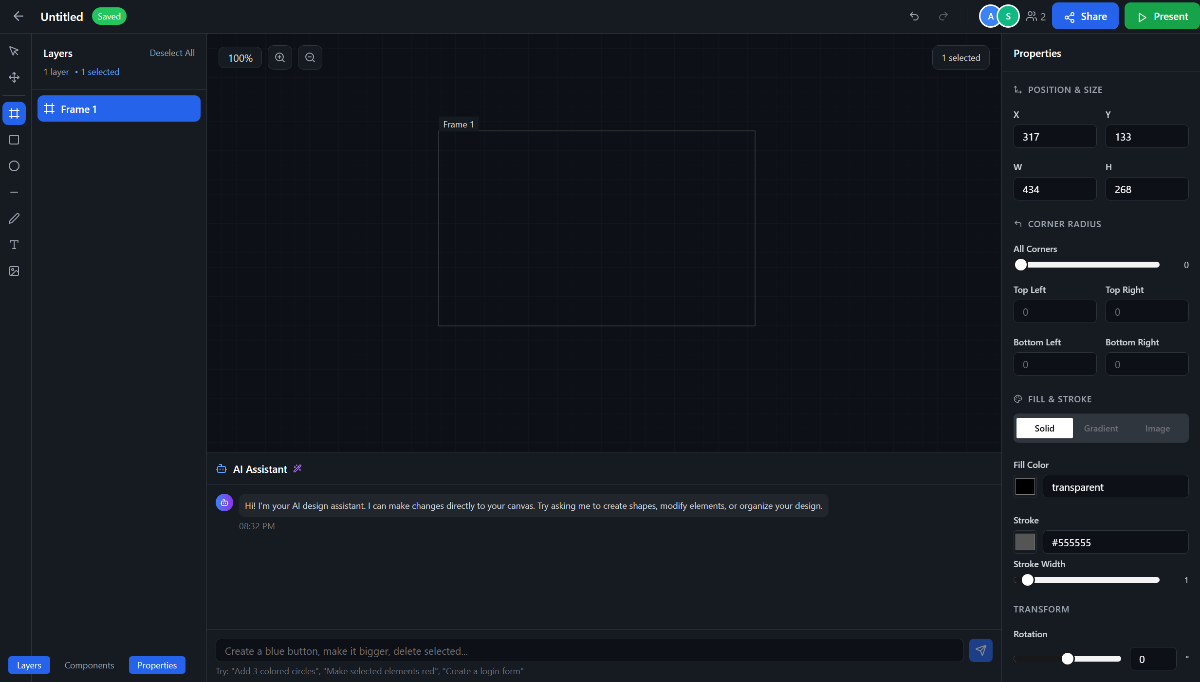Open the Image insertion tool
The width and height of the screenshot is (1200, 682).
coord(14,270)
